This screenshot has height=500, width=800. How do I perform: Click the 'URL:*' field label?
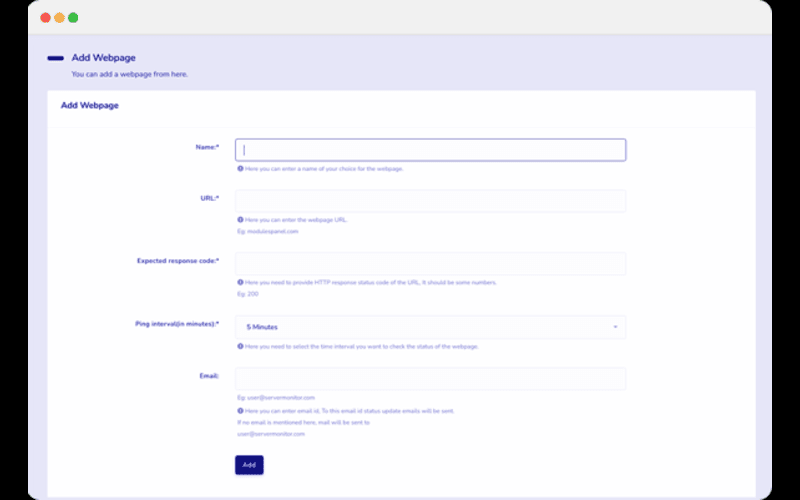(x=210, y=198)
